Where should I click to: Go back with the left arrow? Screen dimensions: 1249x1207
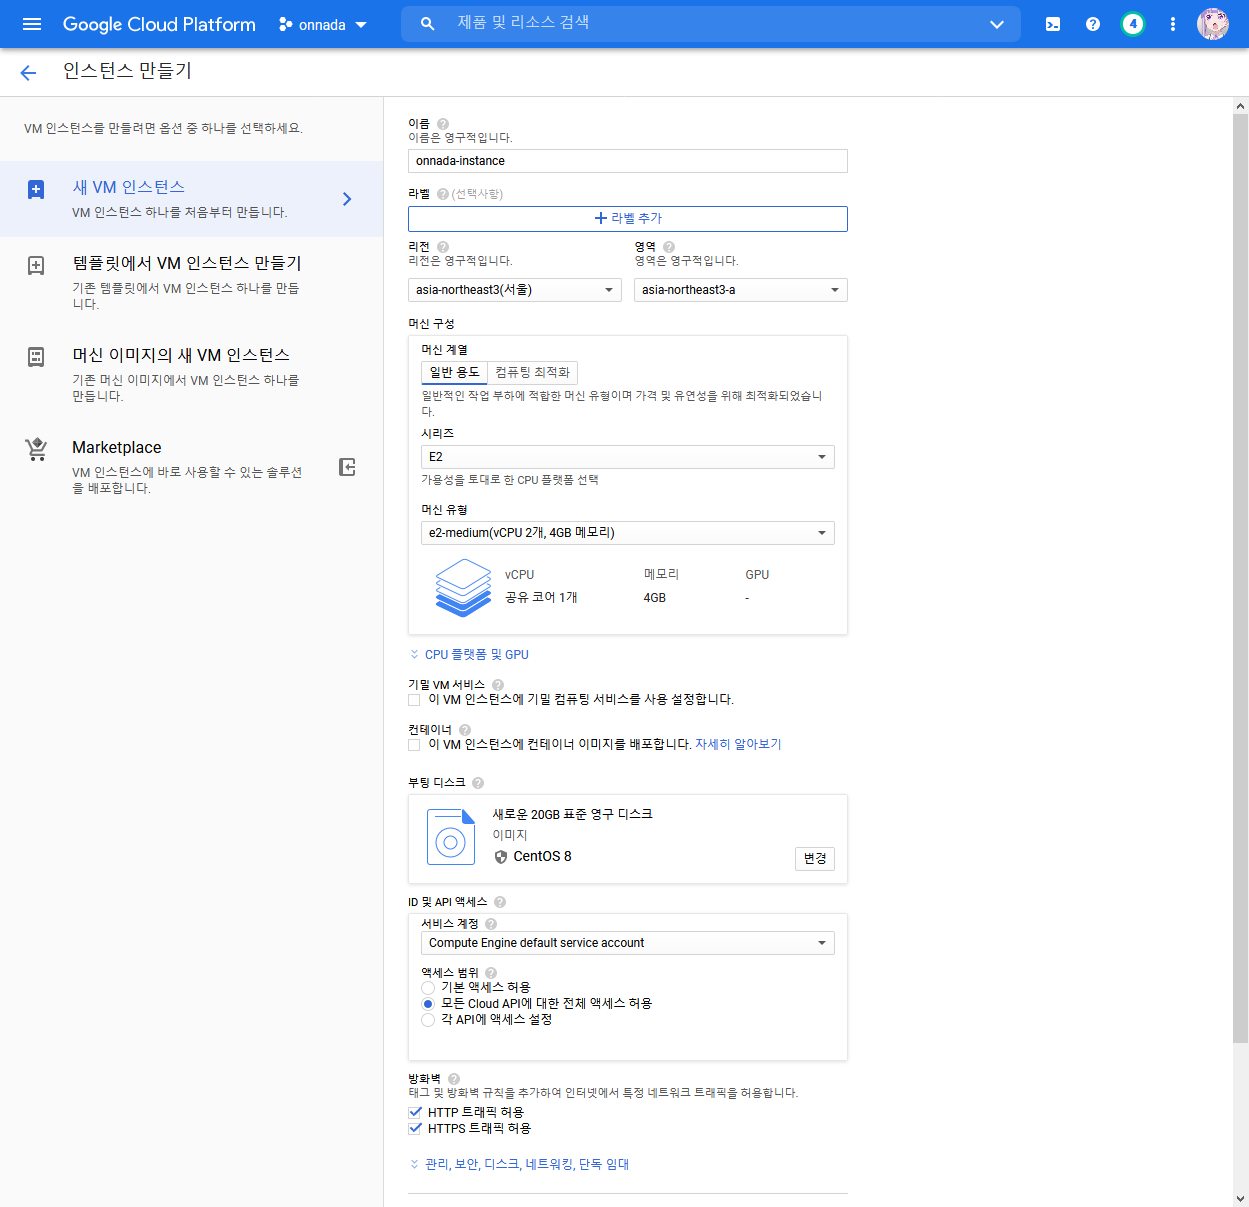pyautogui.click(x=28, y=72)
